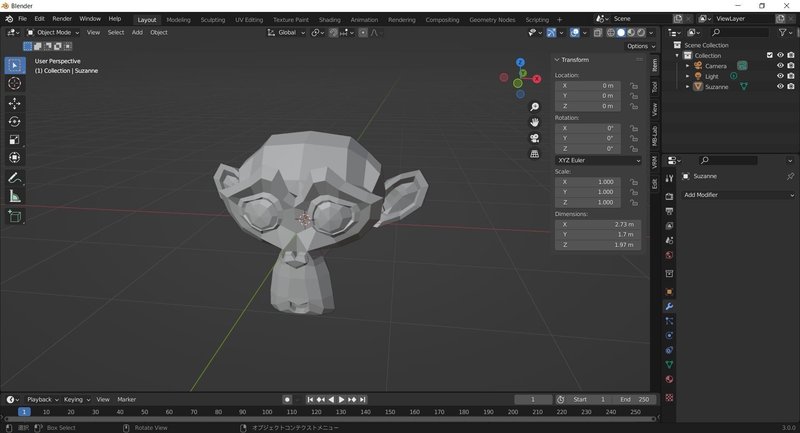Toggle Collection exclude checkbox

[769, 55]
